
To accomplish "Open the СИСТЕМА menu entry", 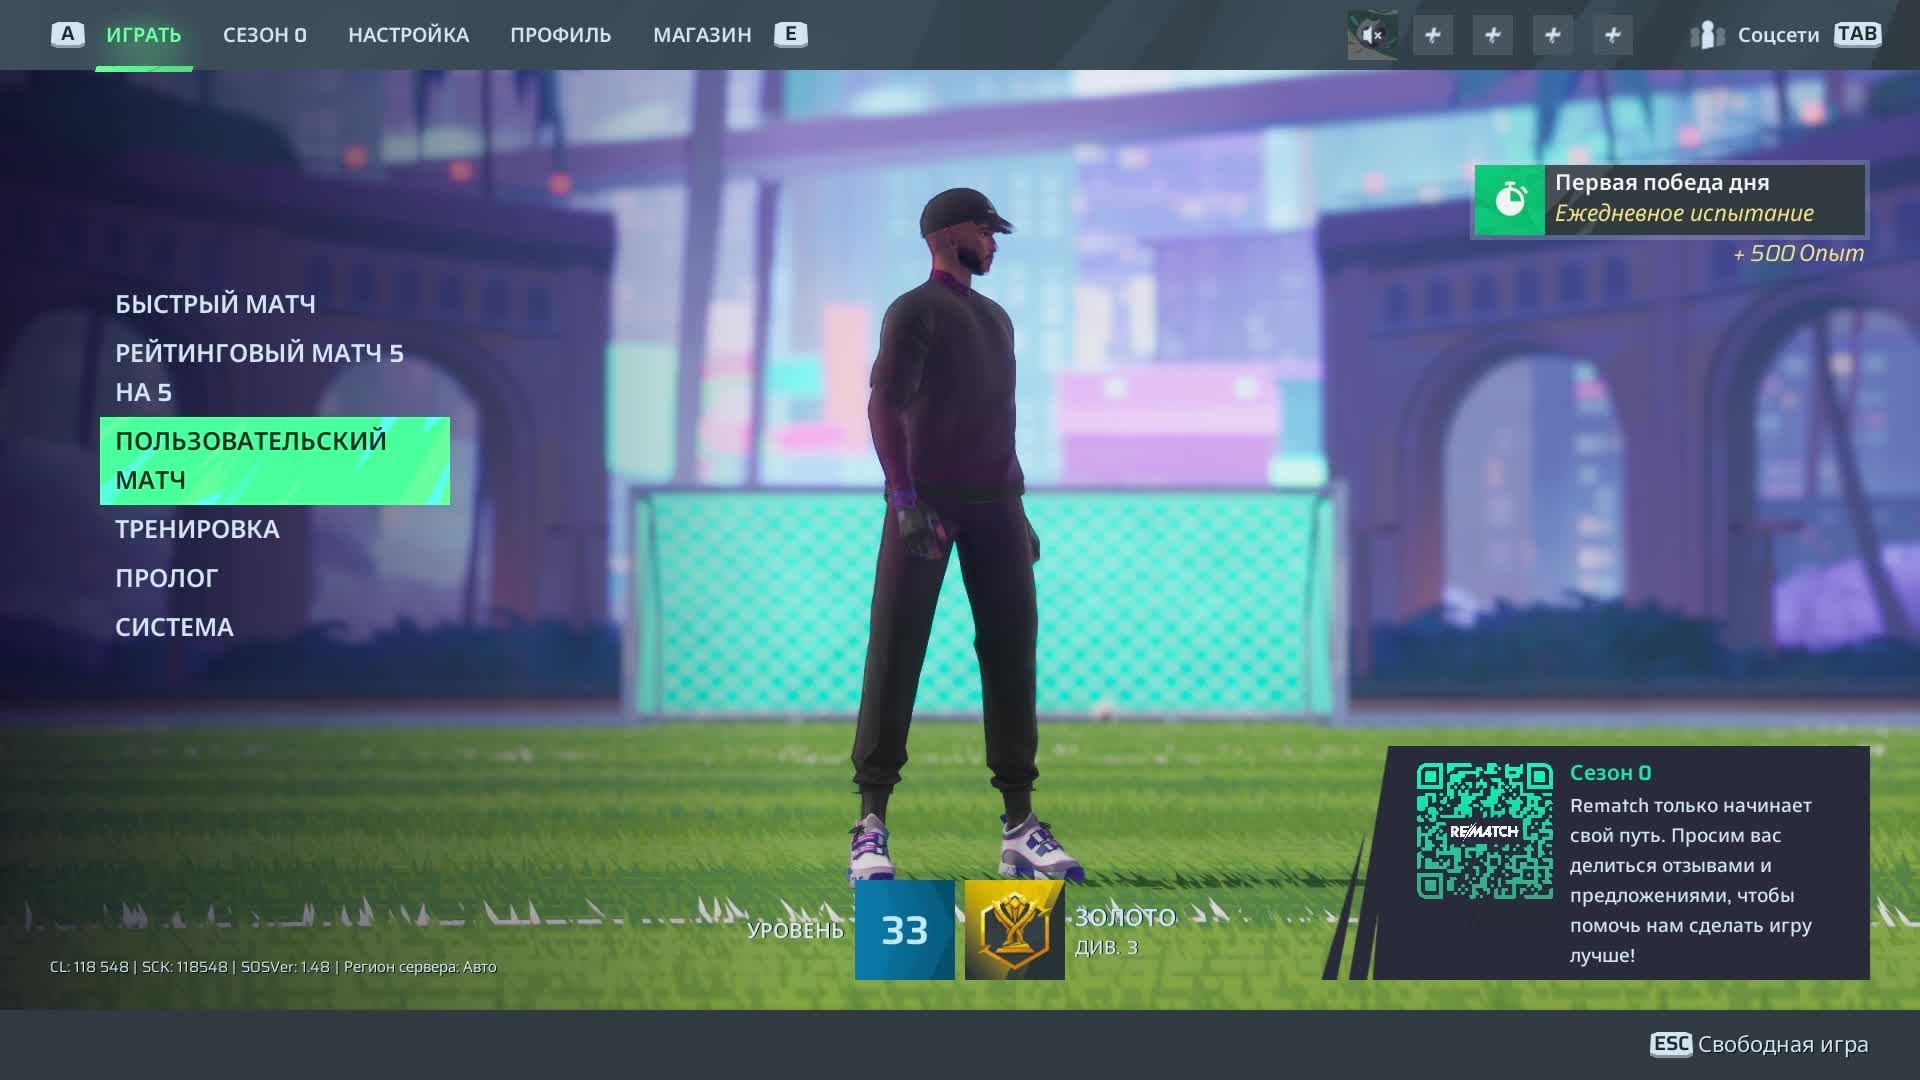I will 174,627.
